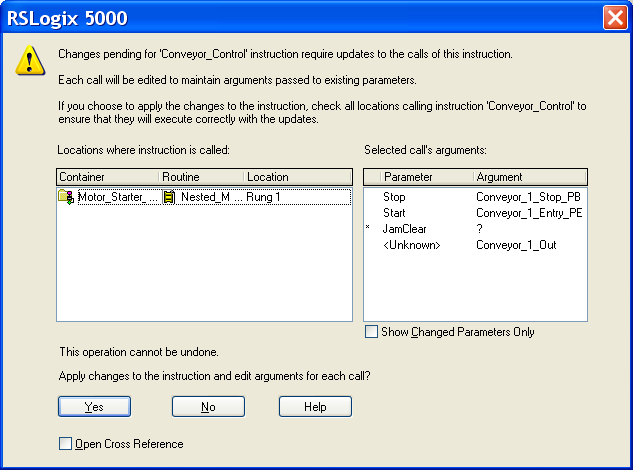The width and height of the screenshot is (633, 470).
Task: Click the Conveyor_1_Entry_PE argument
Action: click(529, 213)
